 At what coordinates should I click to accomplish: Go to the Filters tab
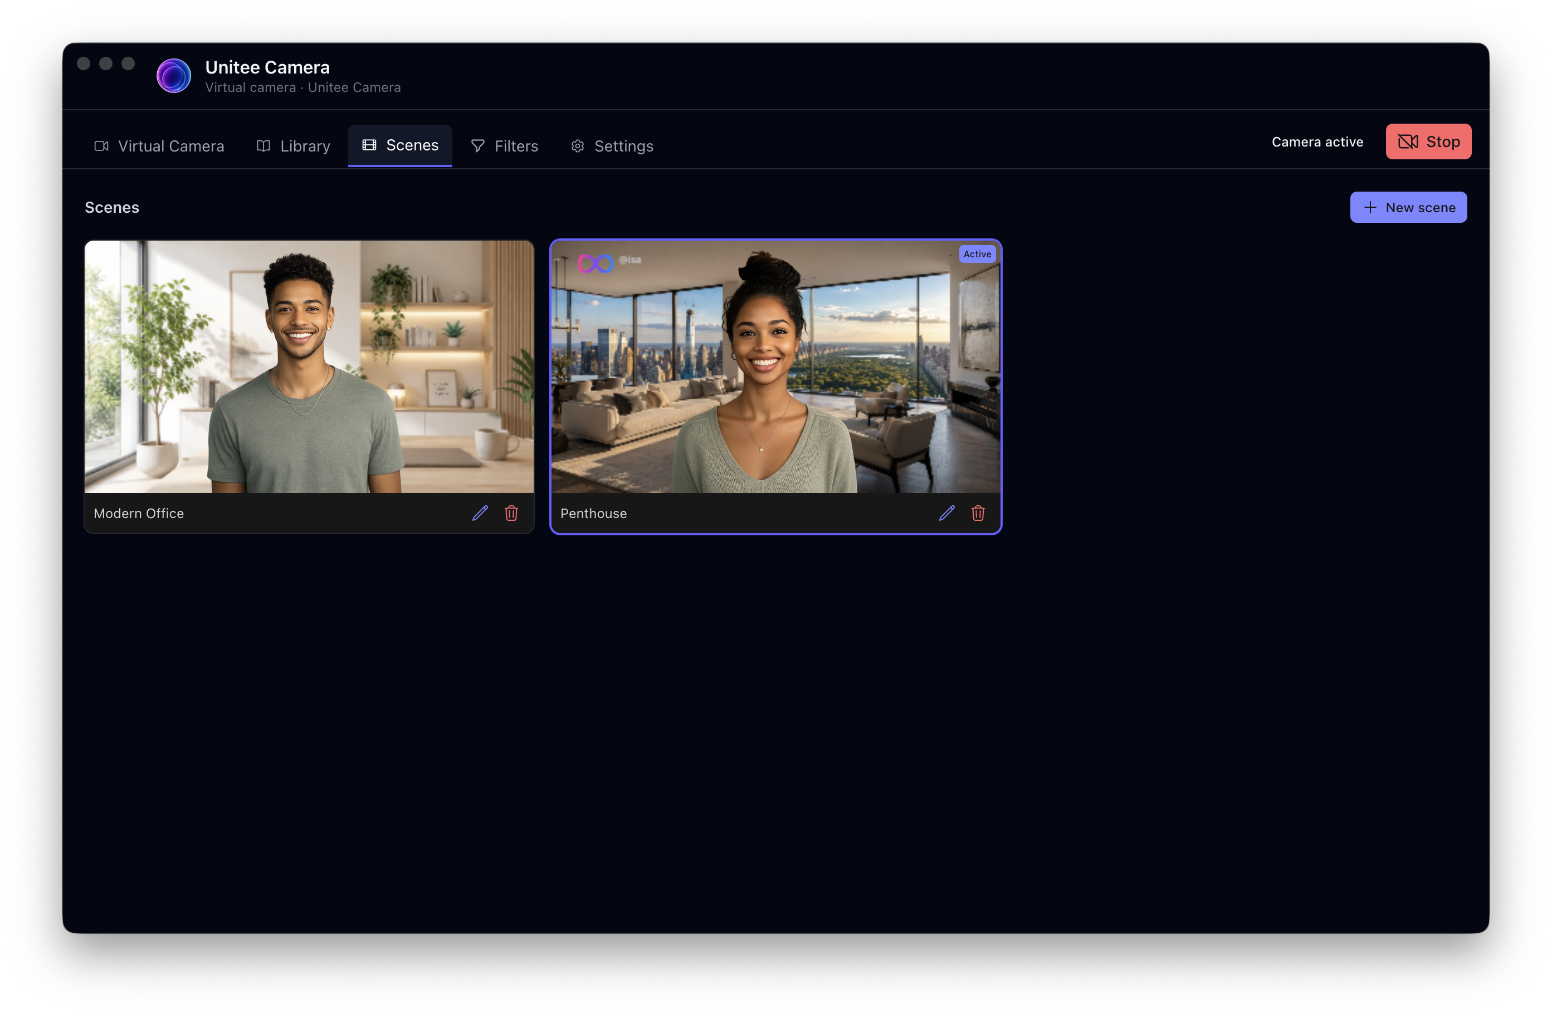[505, 146]
